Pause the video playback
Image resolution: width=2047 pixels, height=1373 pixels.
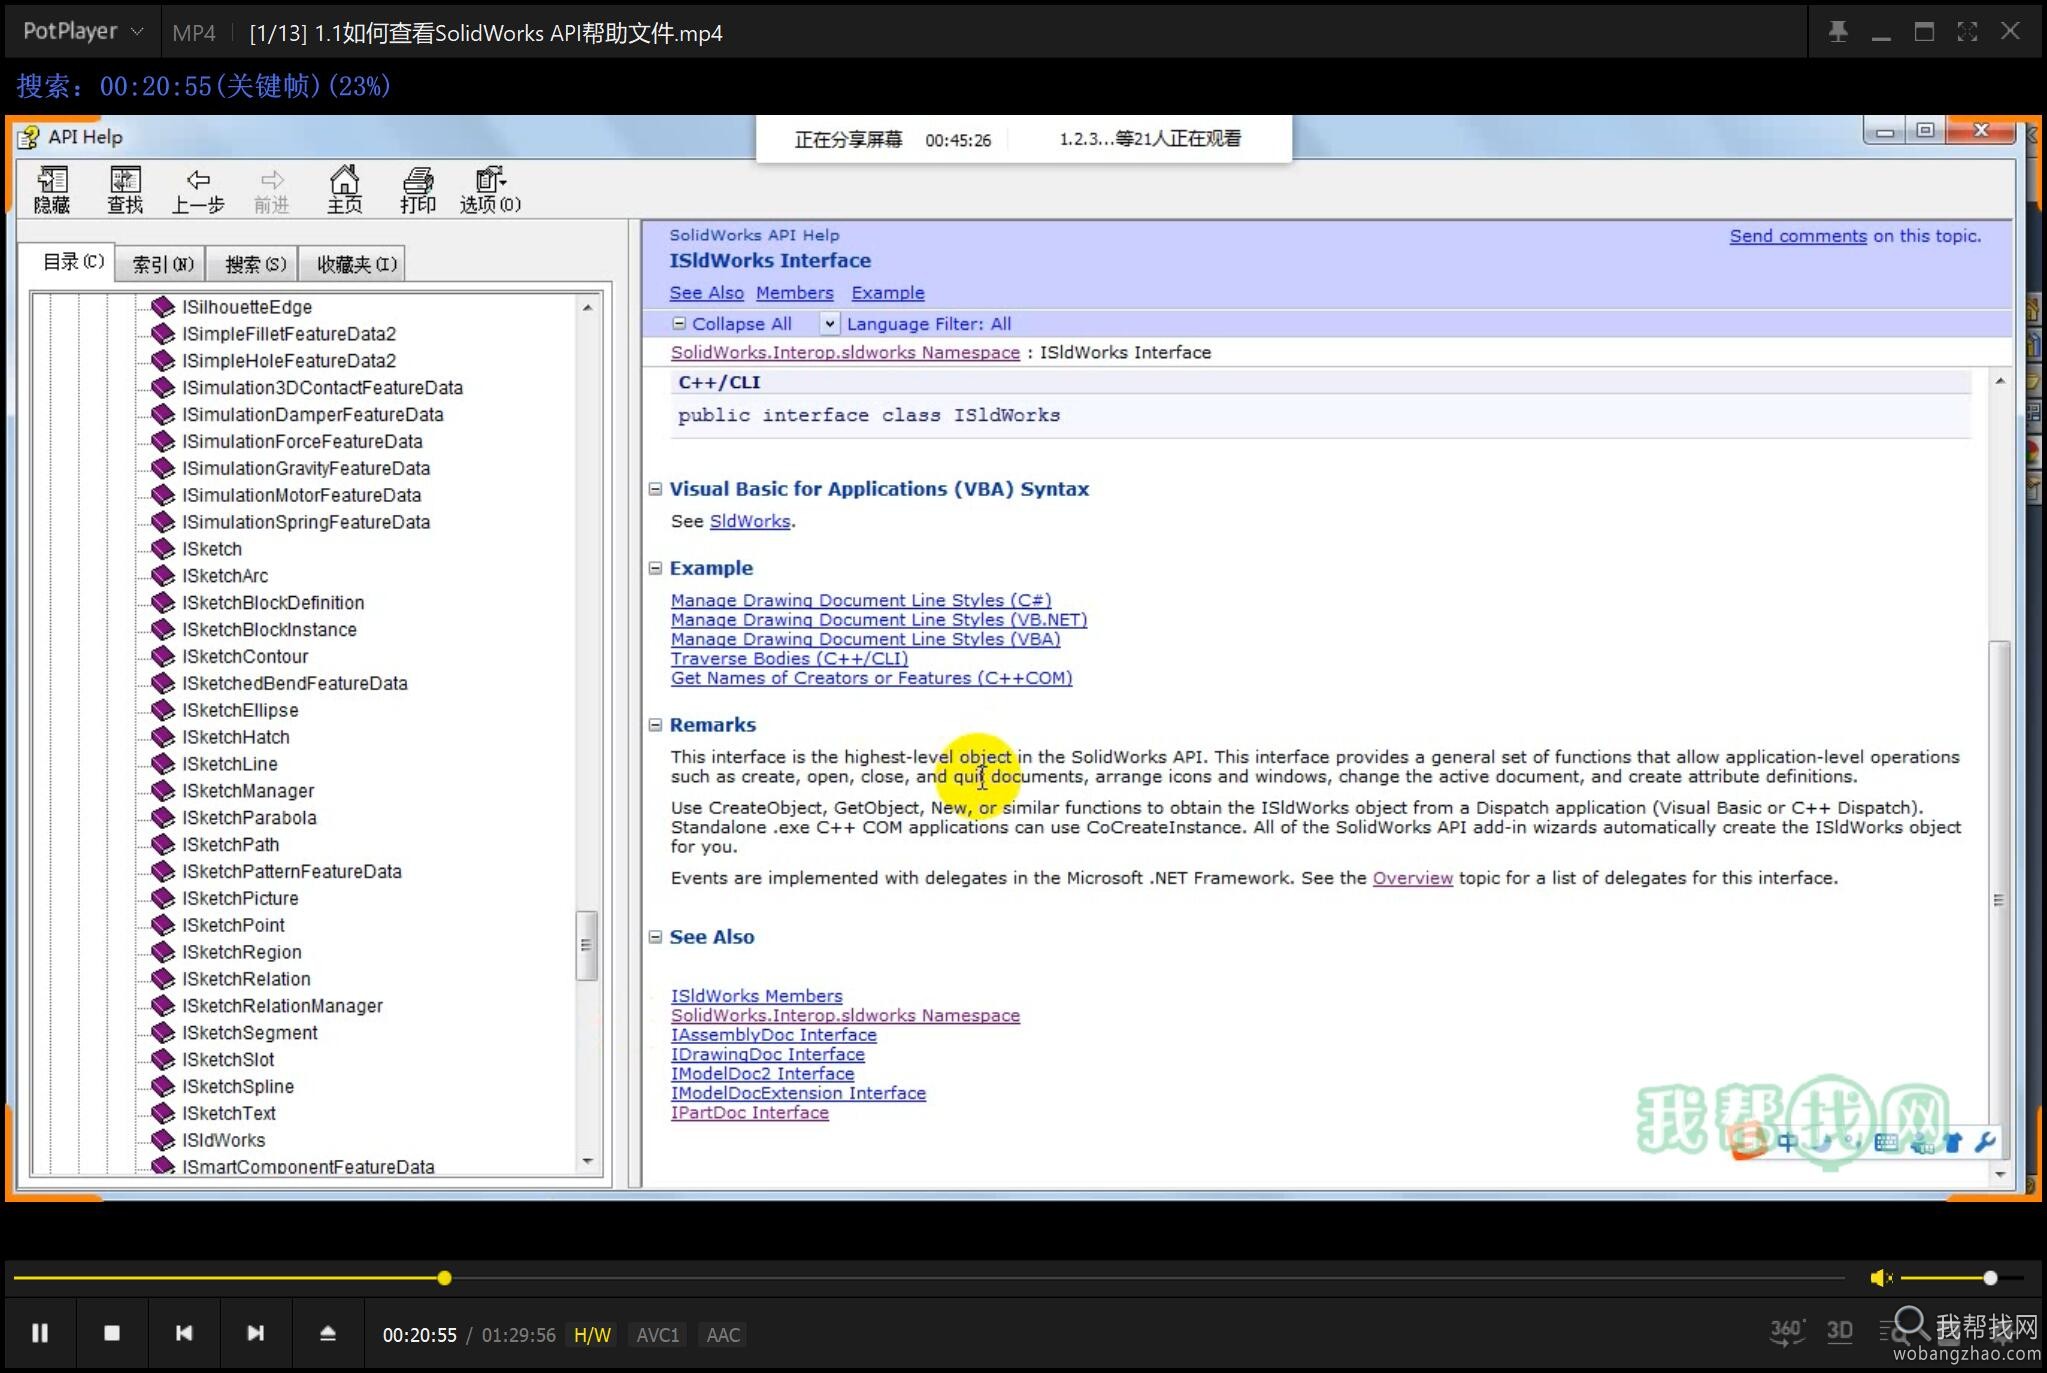tap(40, 1333)
